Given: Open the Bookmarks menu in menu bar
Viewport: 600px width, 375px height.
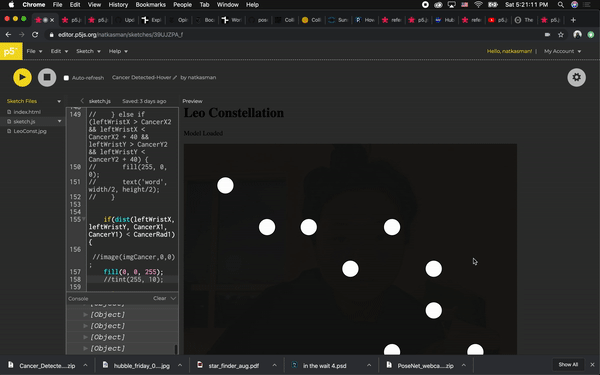Looking at the screenshot, I should [x=150, y=5].
